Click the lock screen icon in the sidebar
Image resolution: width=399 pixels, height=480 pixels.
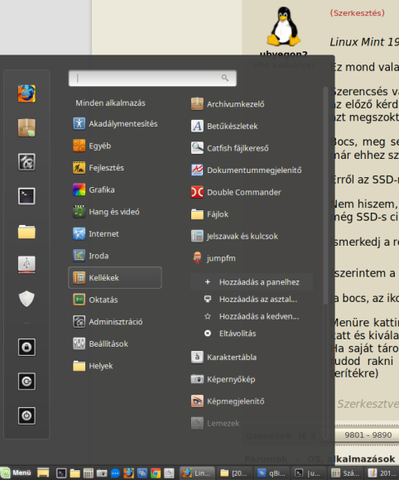pos(27,347)
